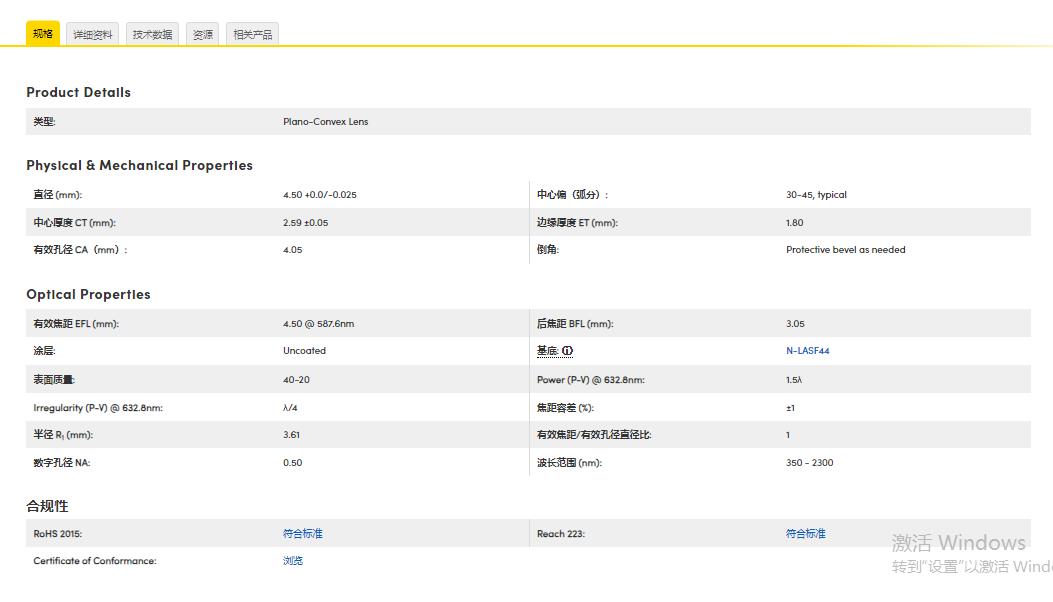Viewport: 1053px width, 602px height.
Task: Go to the 资源 tab
Action: pyautogui.click(x=203, y=35)
